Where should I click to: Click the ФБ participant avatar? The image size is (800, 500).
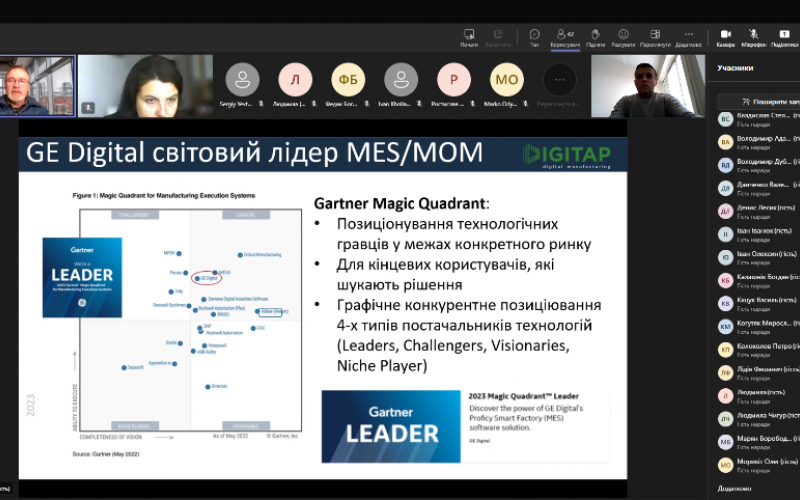tap(348, 80)
